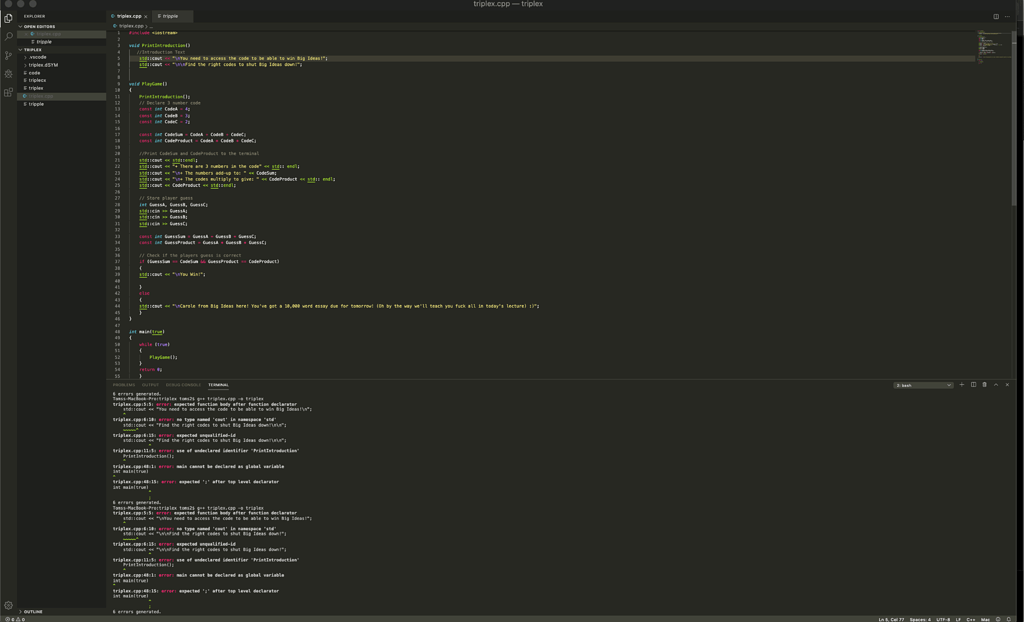
Task: Open the bash terminal selector dropdown
Action: pyautogui.click(x=922, y=385)
